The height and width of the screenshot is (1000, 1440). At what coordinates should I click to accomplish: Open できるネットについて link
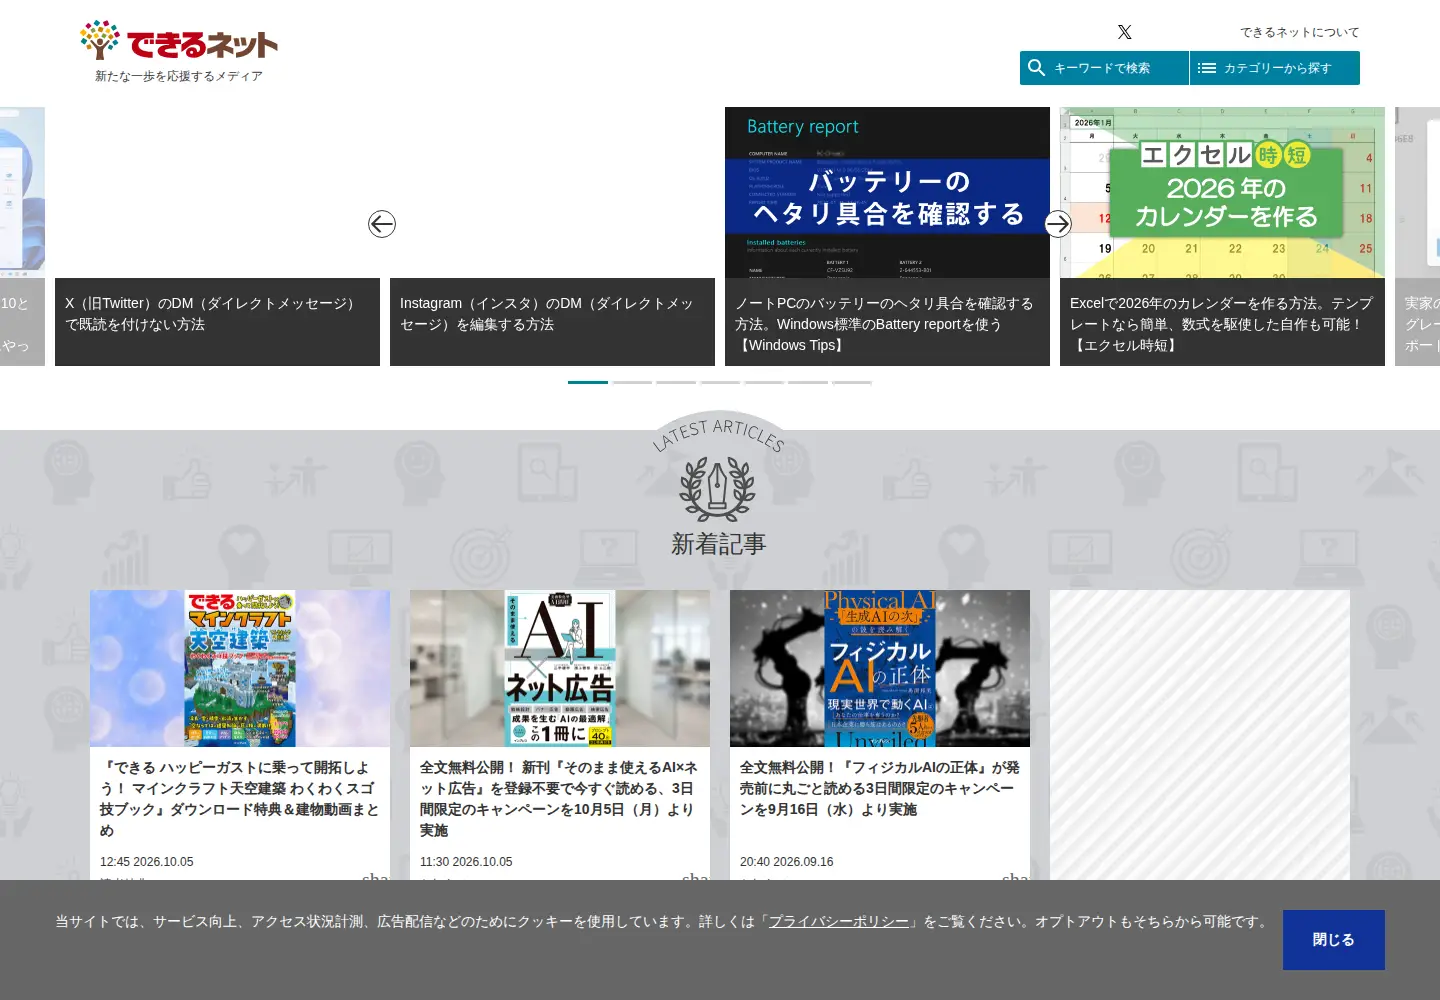pos(1300,32)
